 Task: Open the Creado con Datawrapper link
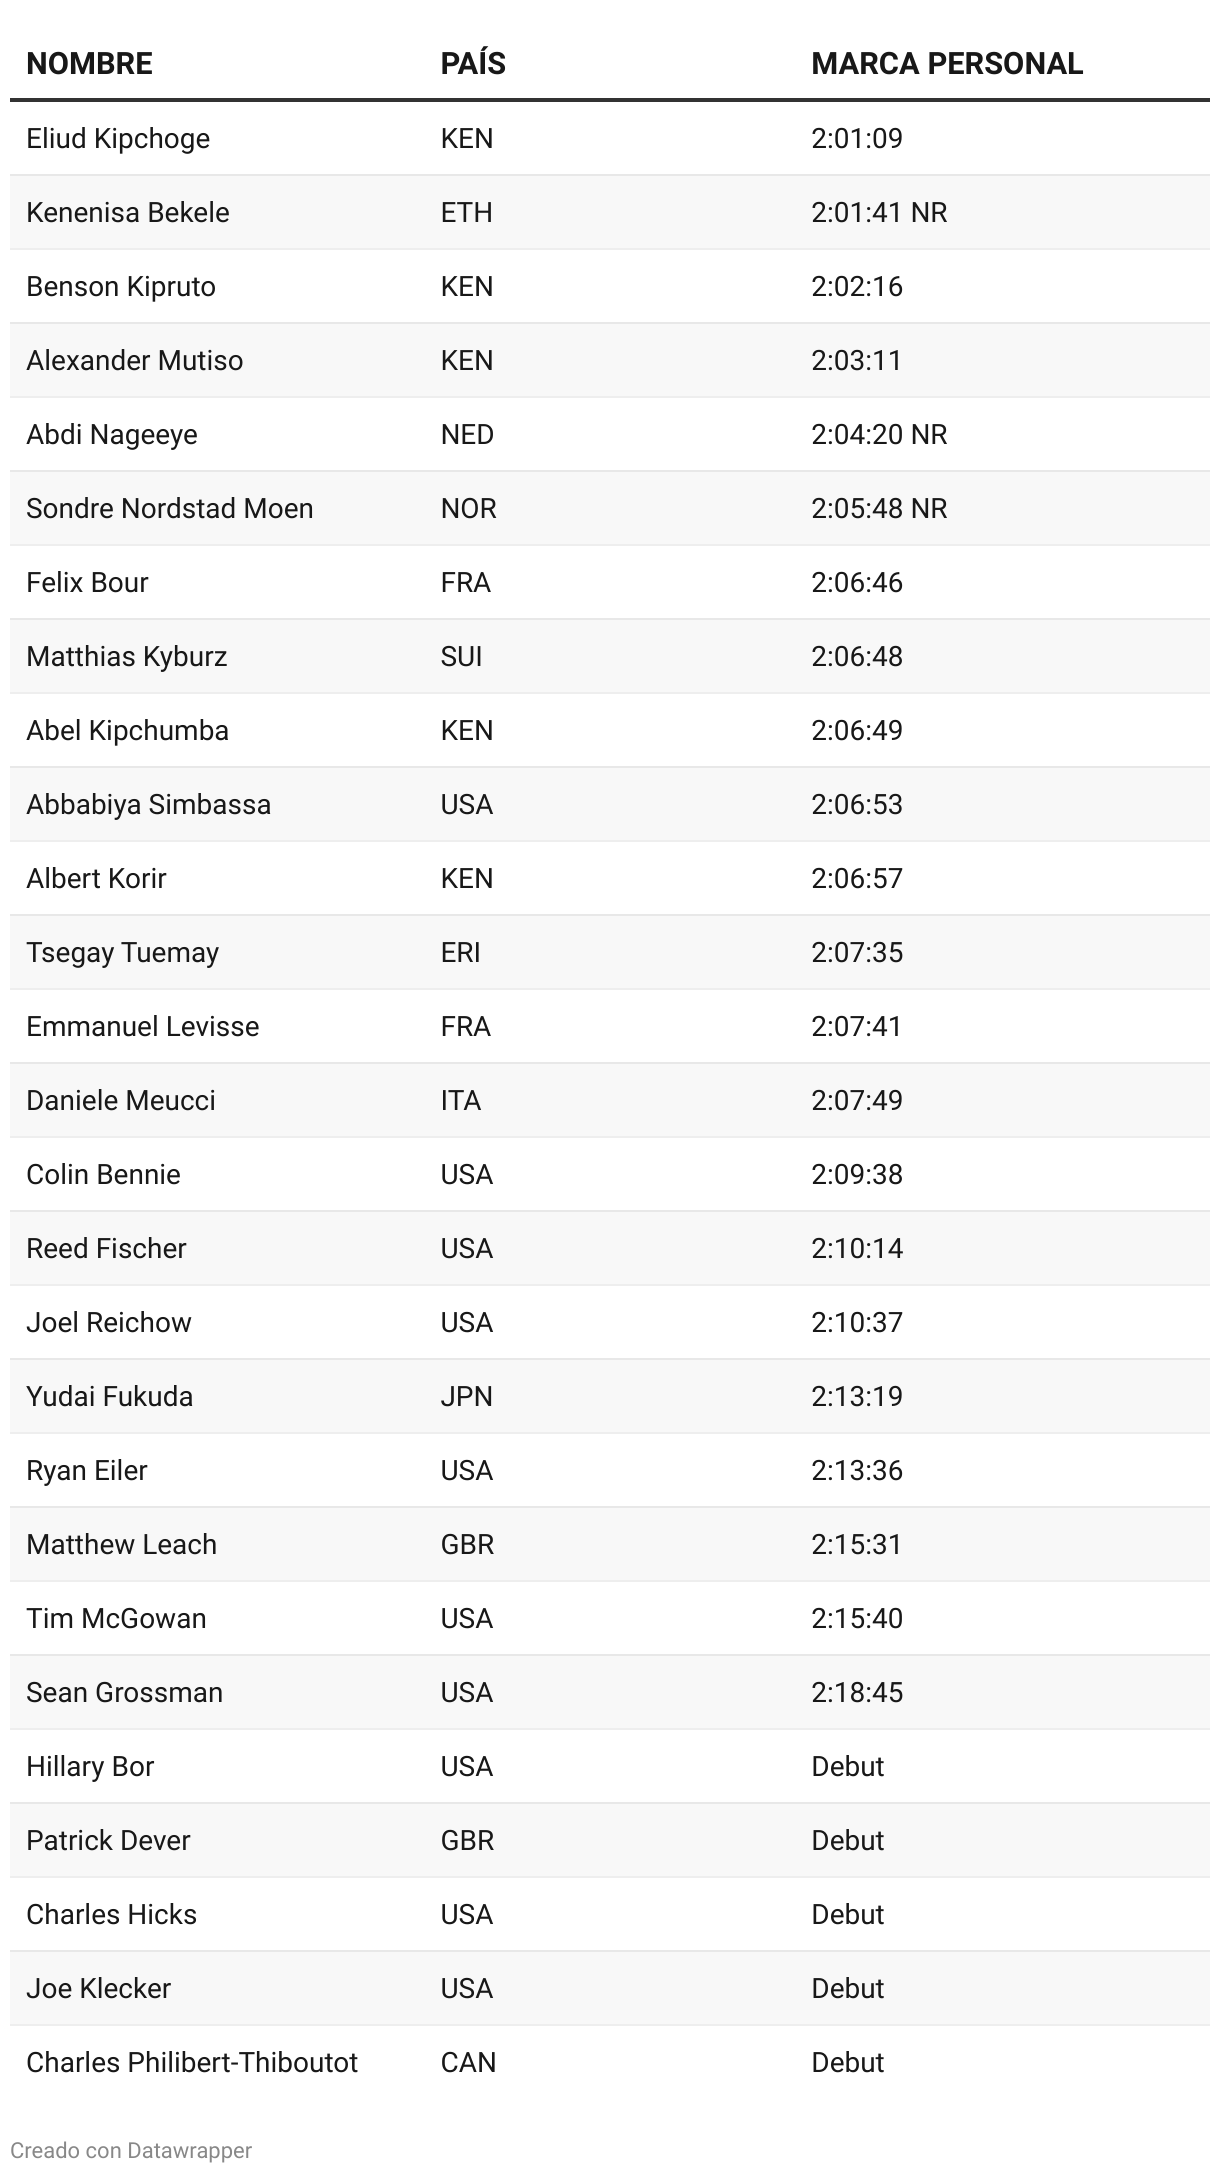tap(131, 2150)
